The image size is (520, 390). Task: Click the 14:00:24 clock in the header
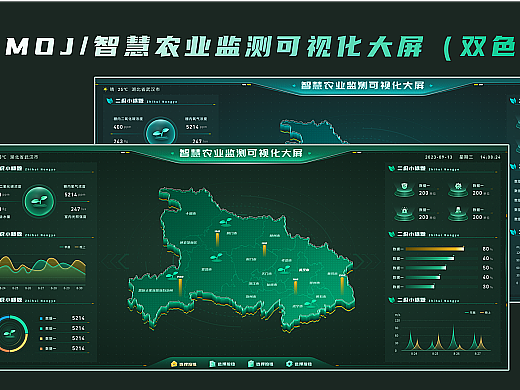490,157
